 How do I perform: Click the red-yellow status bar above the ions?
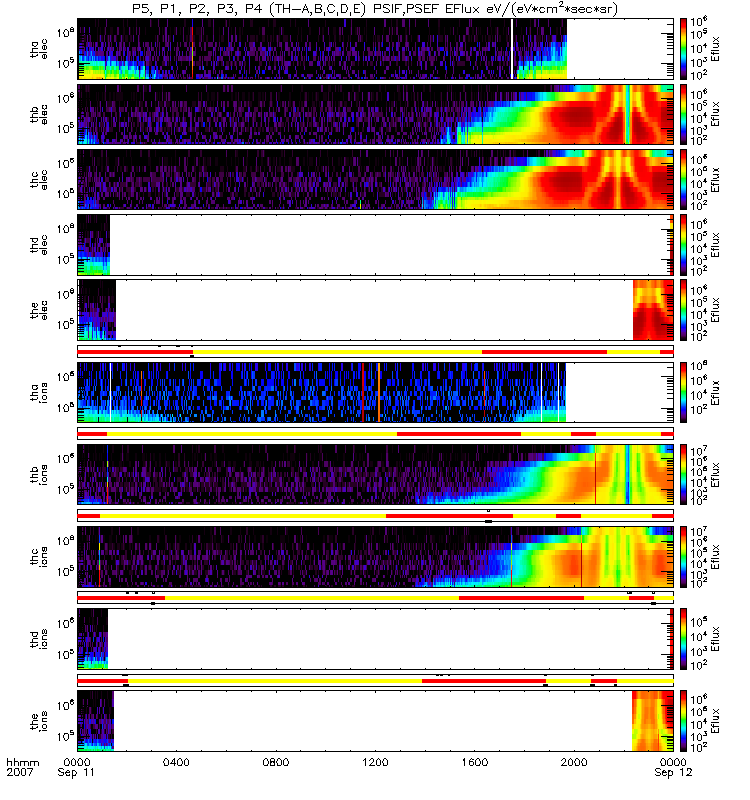pyautogui.click(x=376, y=681)
